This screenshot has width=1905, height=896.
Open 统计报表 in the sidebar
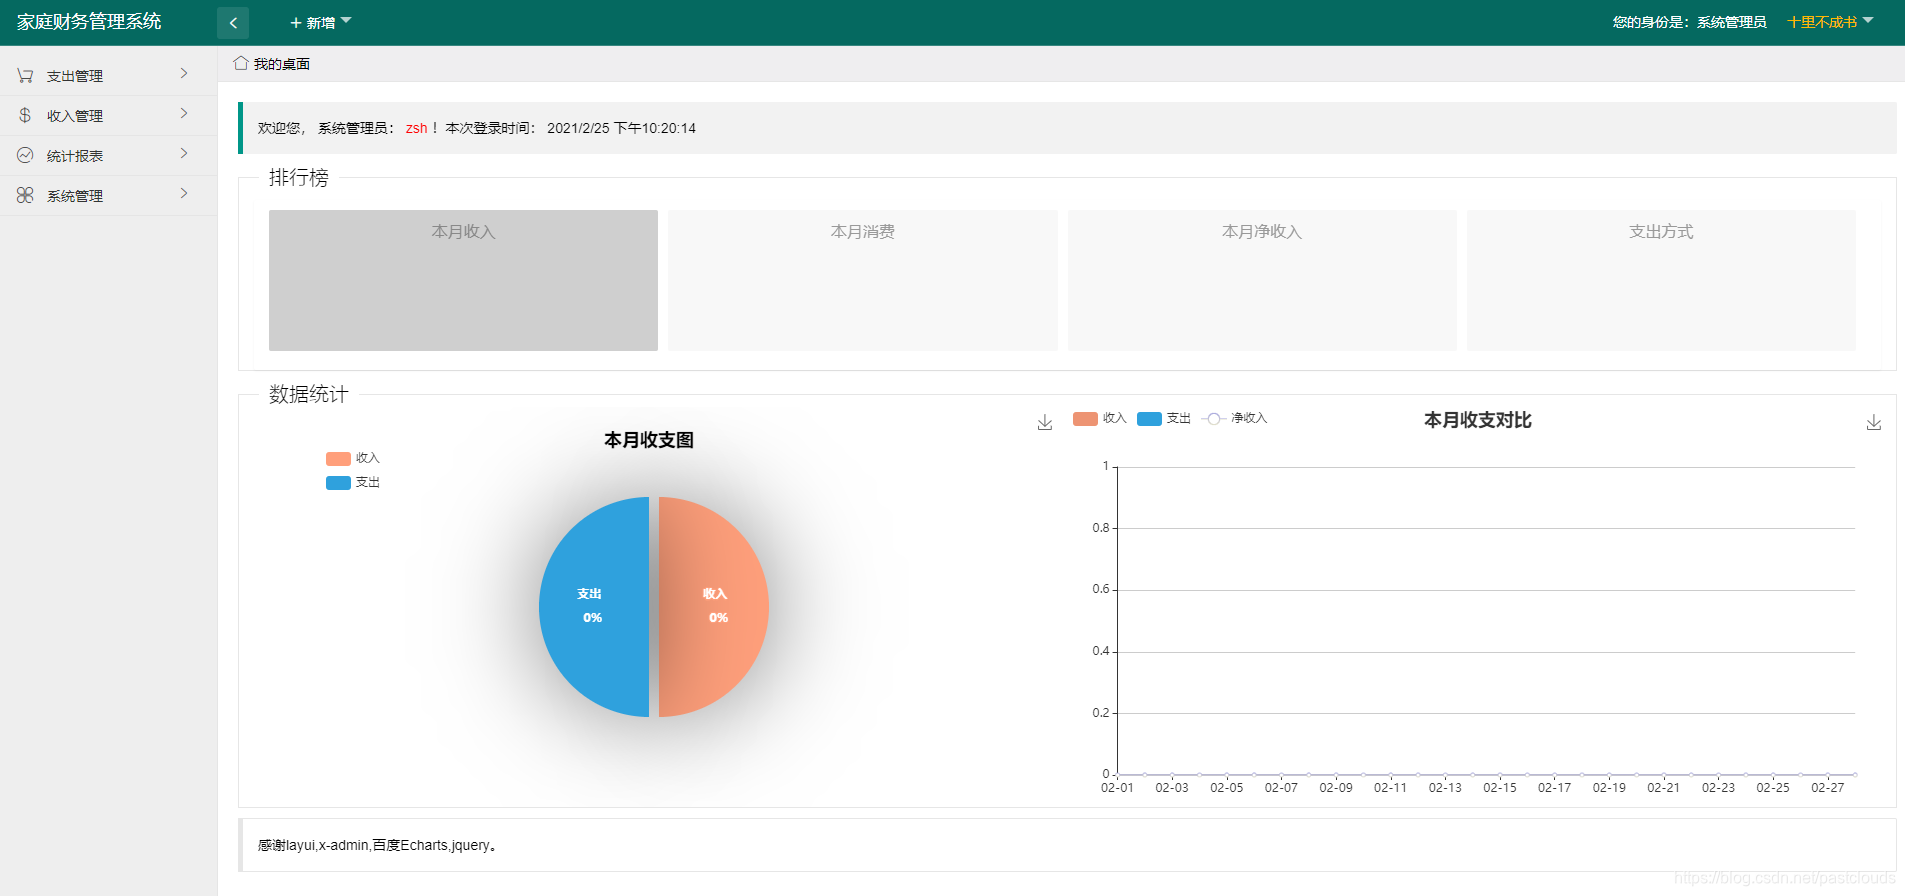click(108, 156)
